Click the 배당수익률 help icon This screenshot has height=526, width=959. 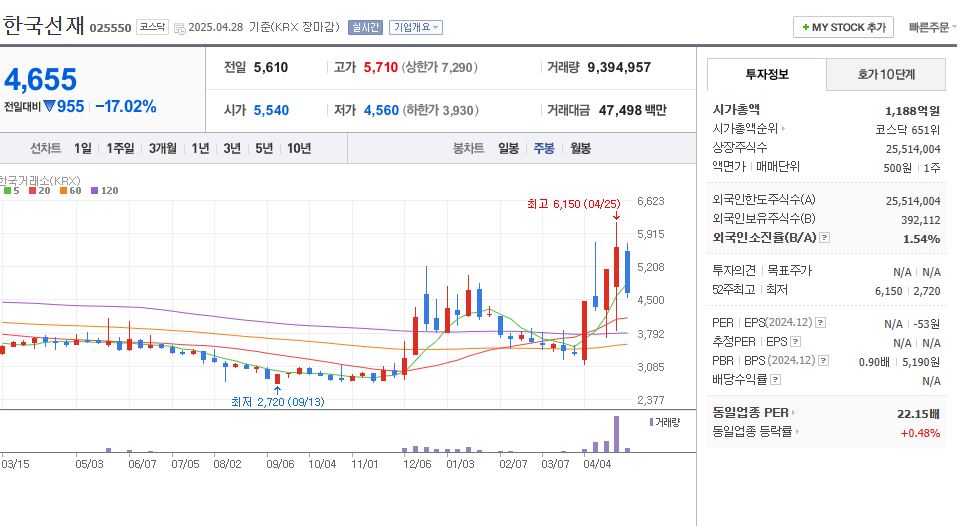click(776, 379)
